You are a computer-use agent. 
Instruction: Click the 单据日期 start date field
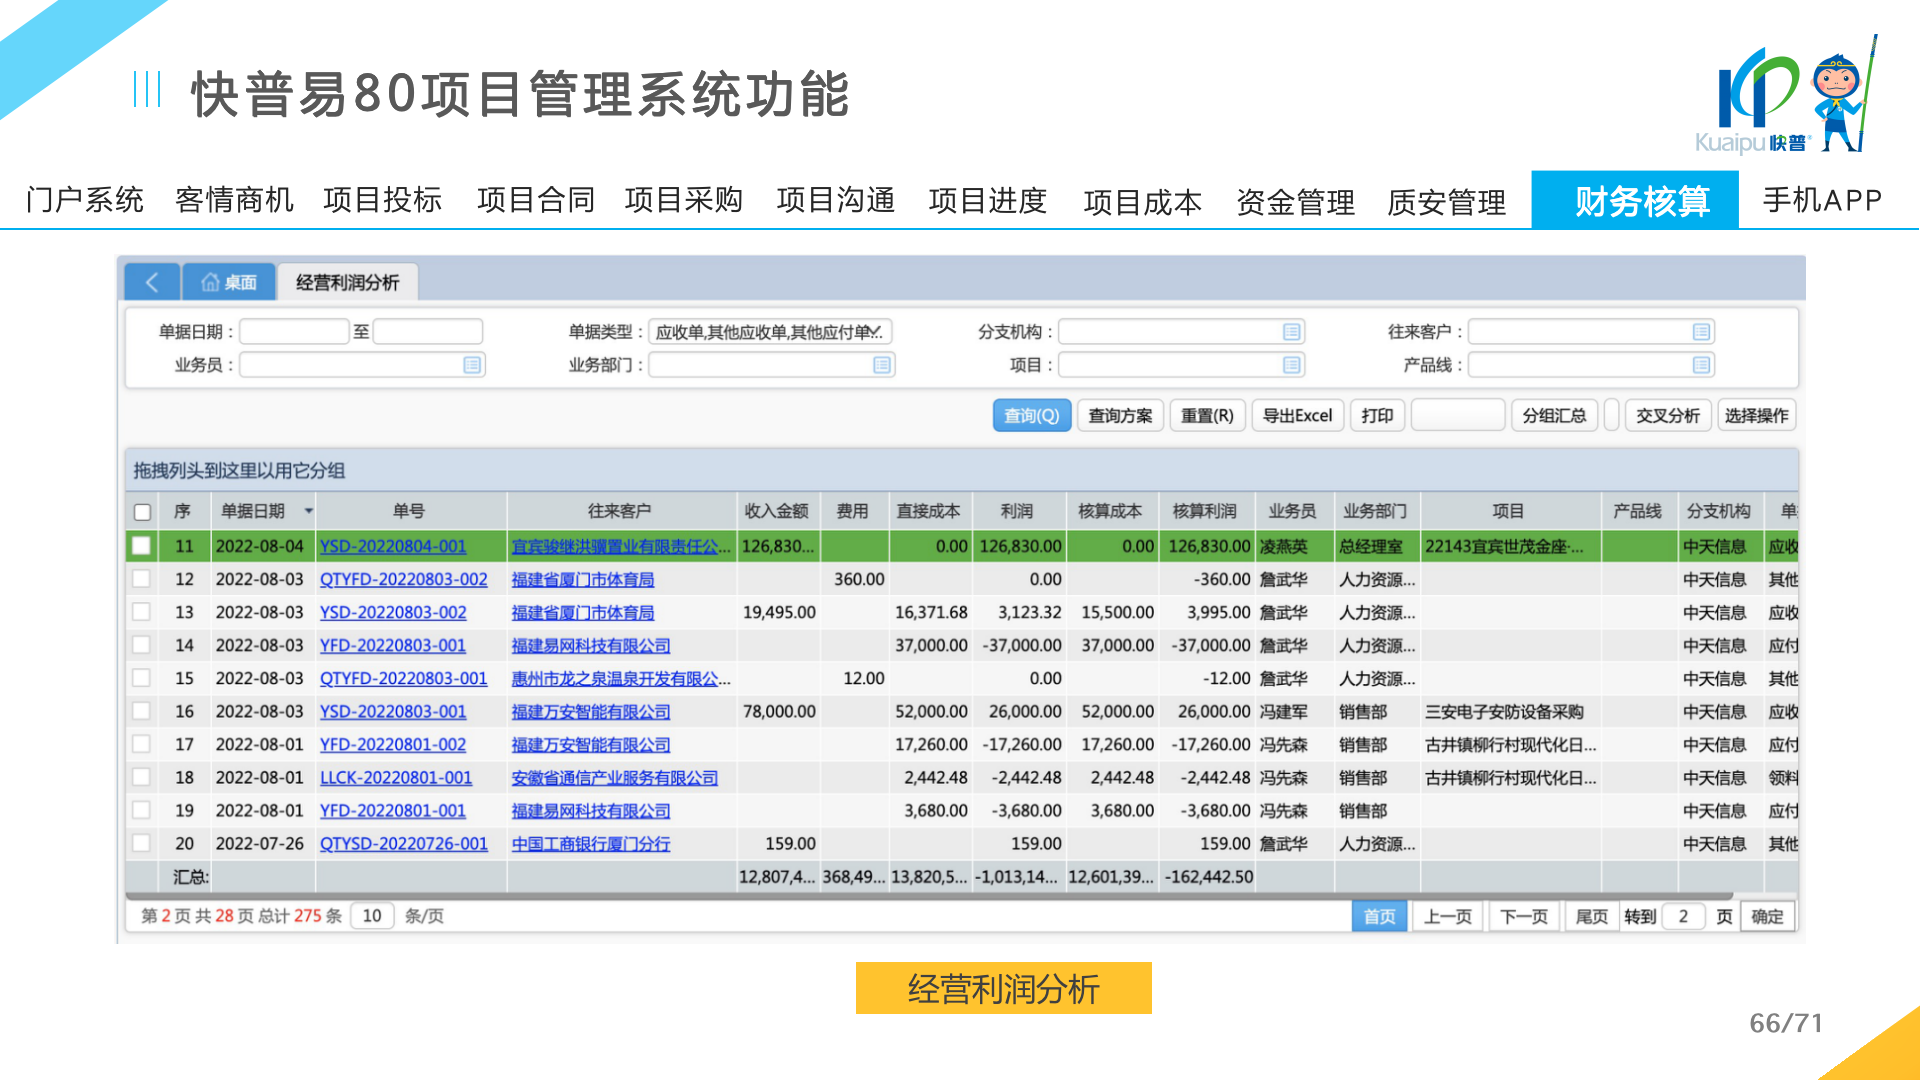point(293,332)
